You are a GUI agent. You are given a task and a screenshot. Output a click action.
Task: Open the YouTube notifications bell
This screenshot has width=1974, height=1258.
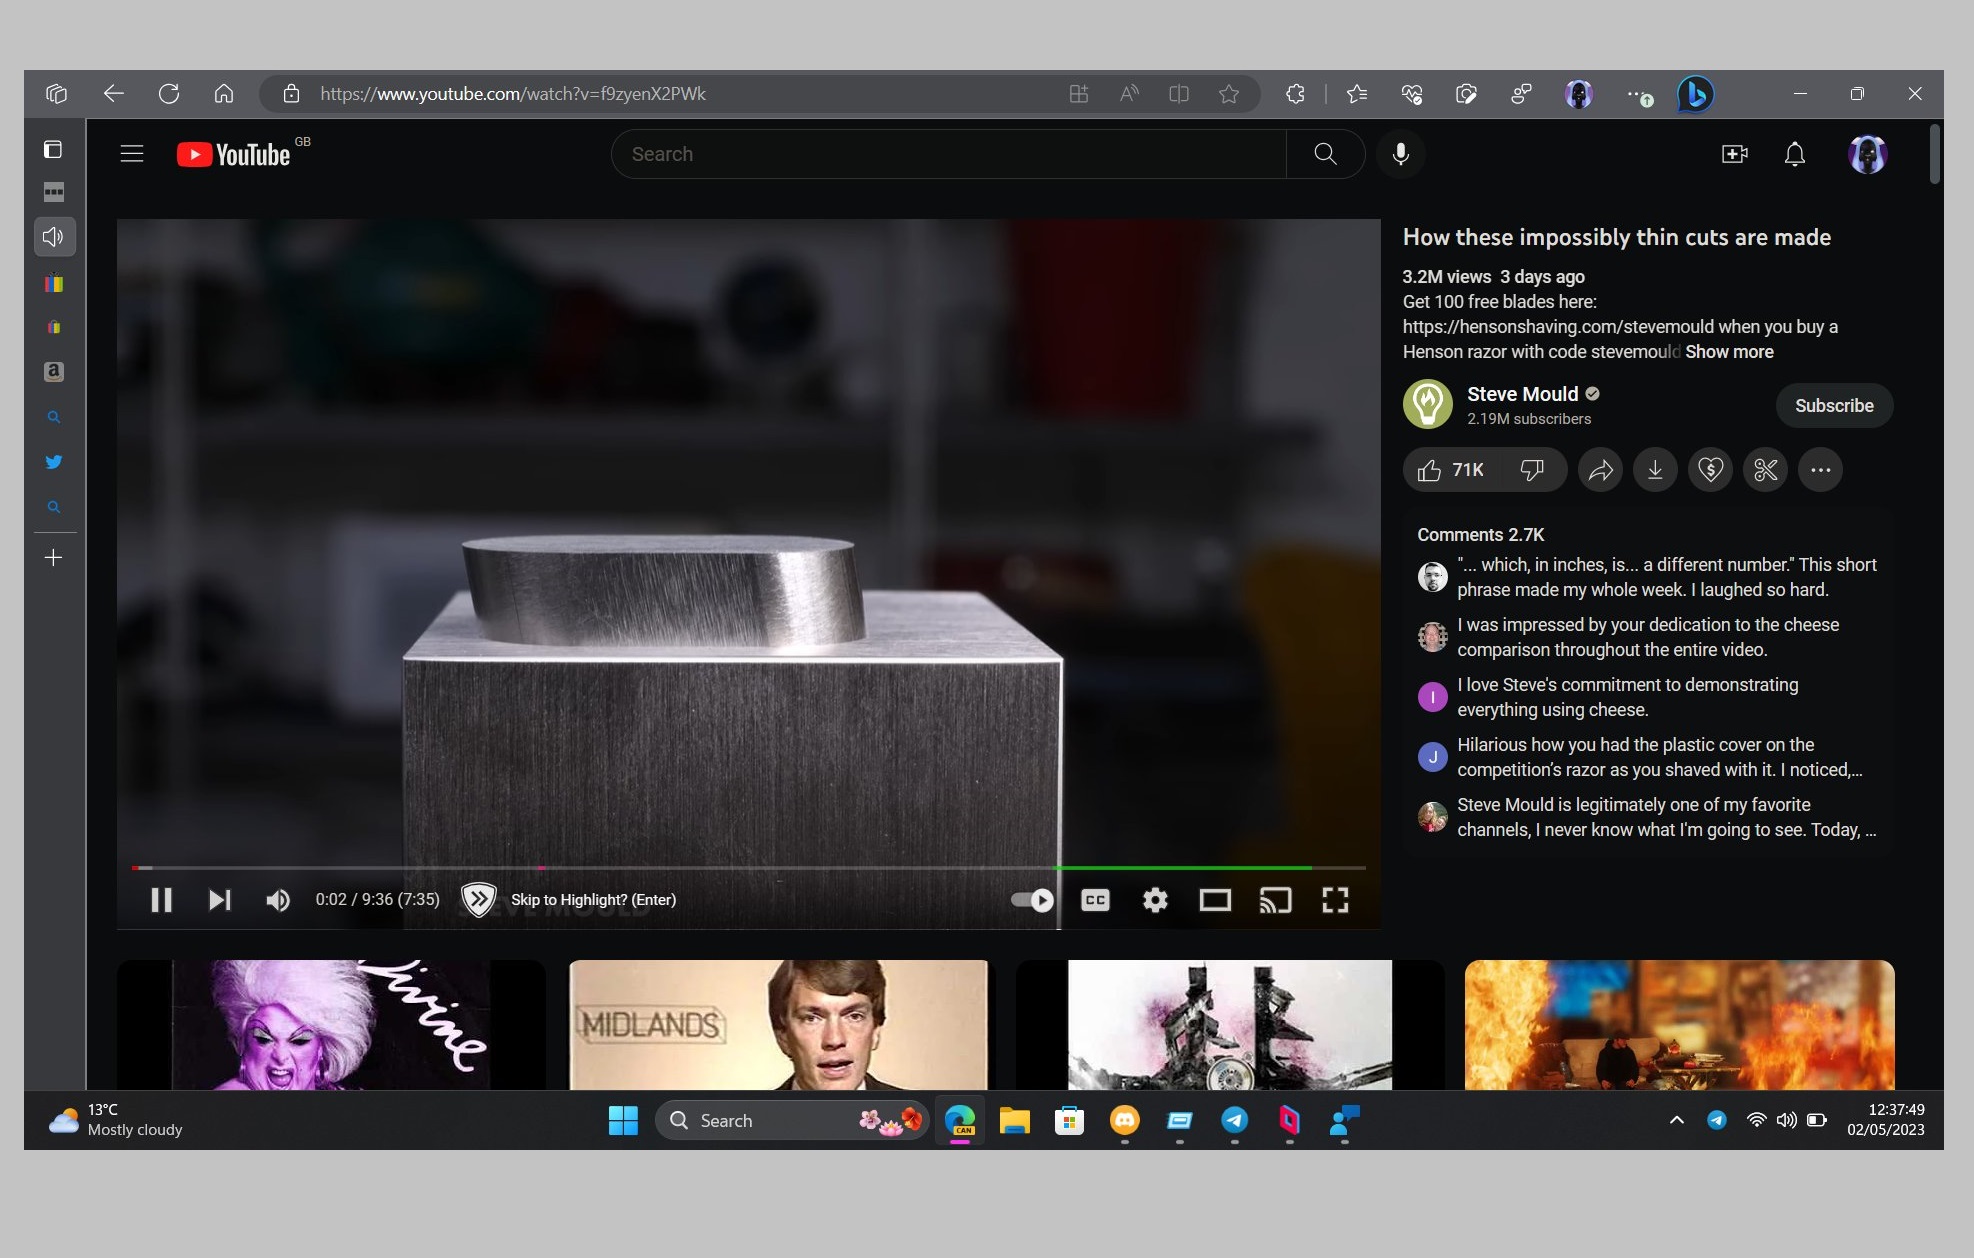click(1794, 154)
